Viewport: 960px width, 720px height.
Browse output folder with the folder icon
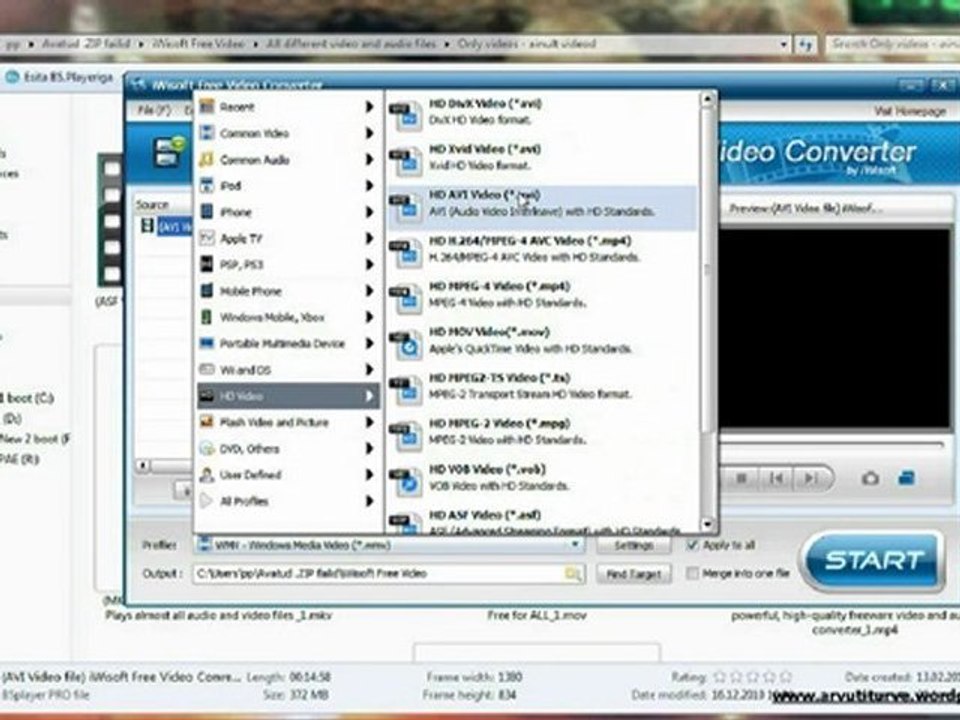[573, 574]
